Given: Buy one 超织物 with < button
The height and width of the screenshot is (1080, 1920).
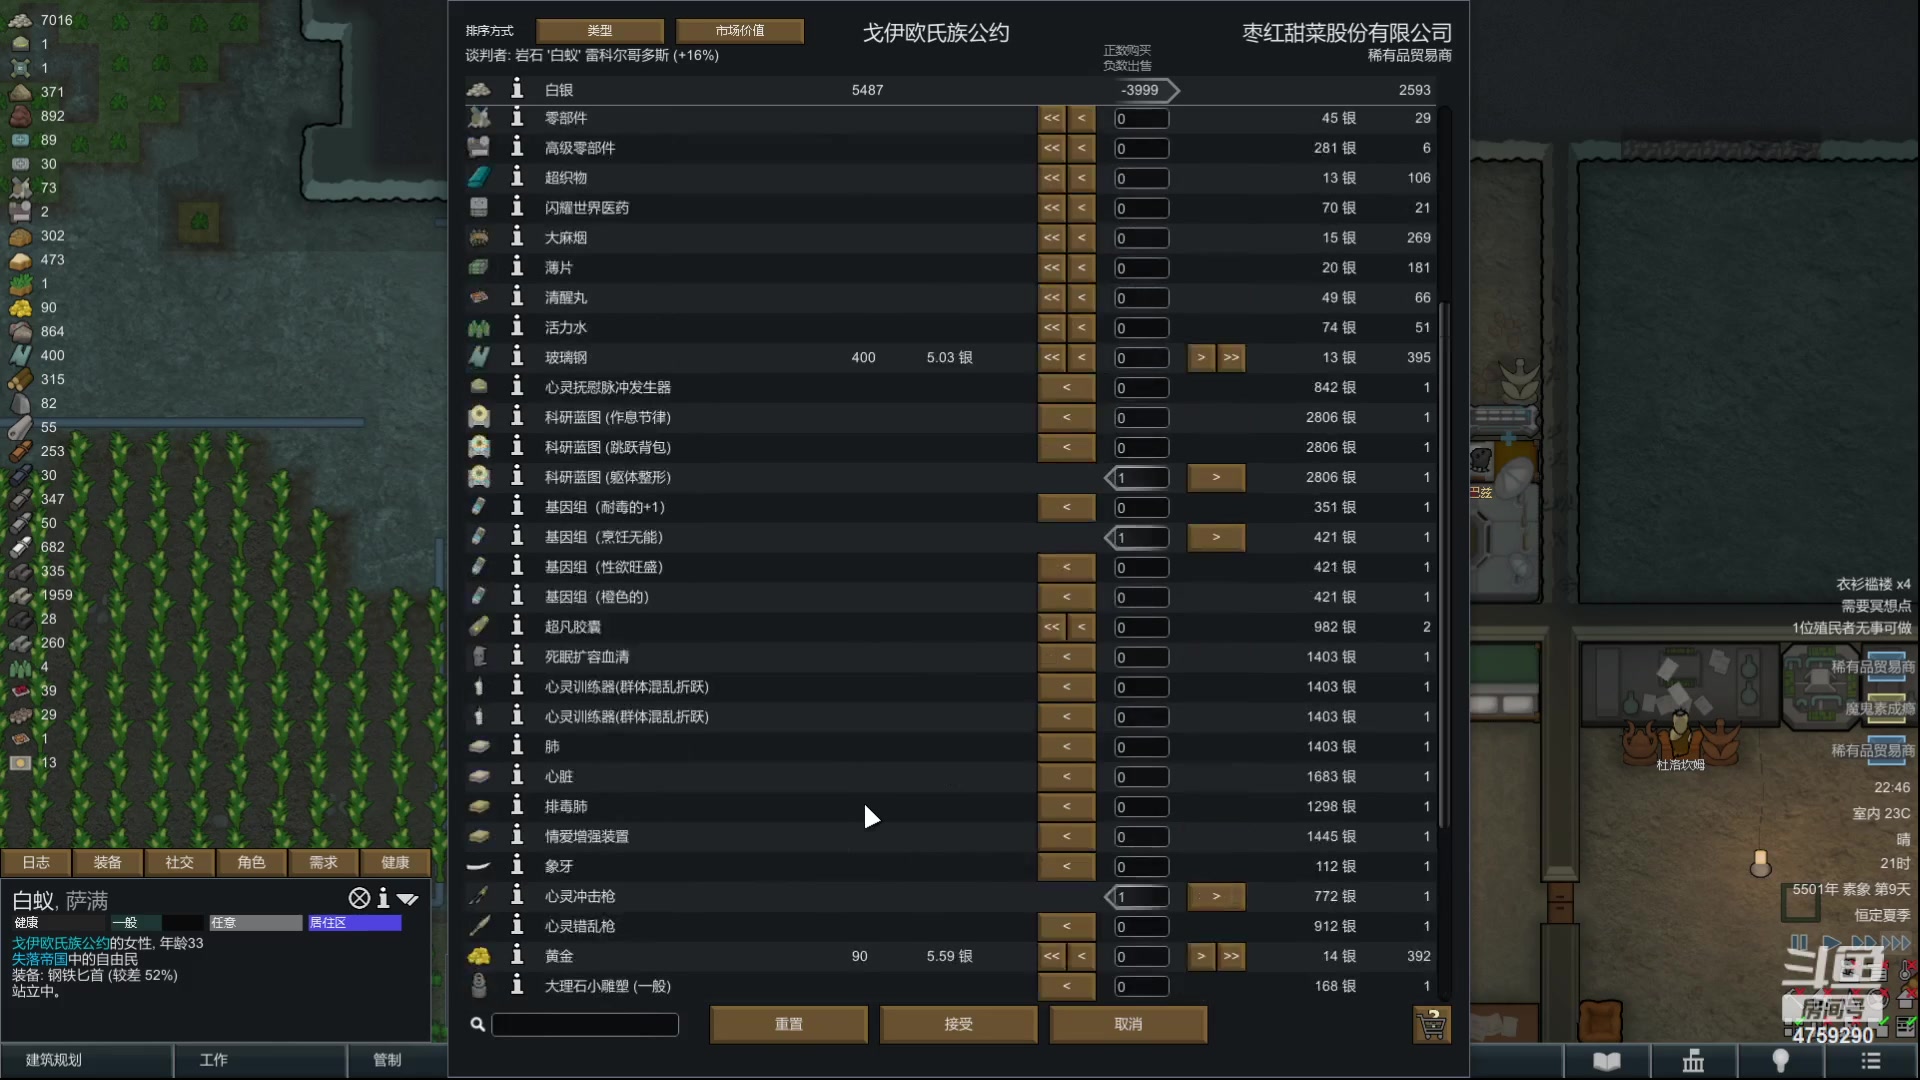Looking at the screenshot, I should click(x=1081, y=178).
